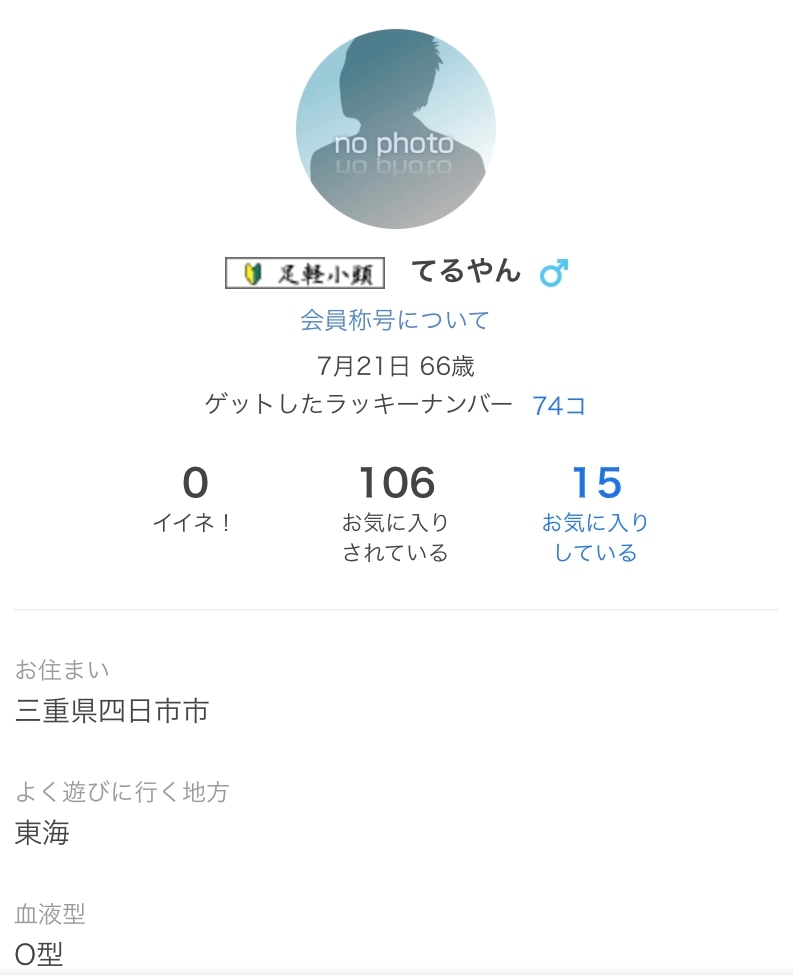Click the 7月21日 66歳 birthday text
This screenshot has width=793, height=975.
coord(395,366)
